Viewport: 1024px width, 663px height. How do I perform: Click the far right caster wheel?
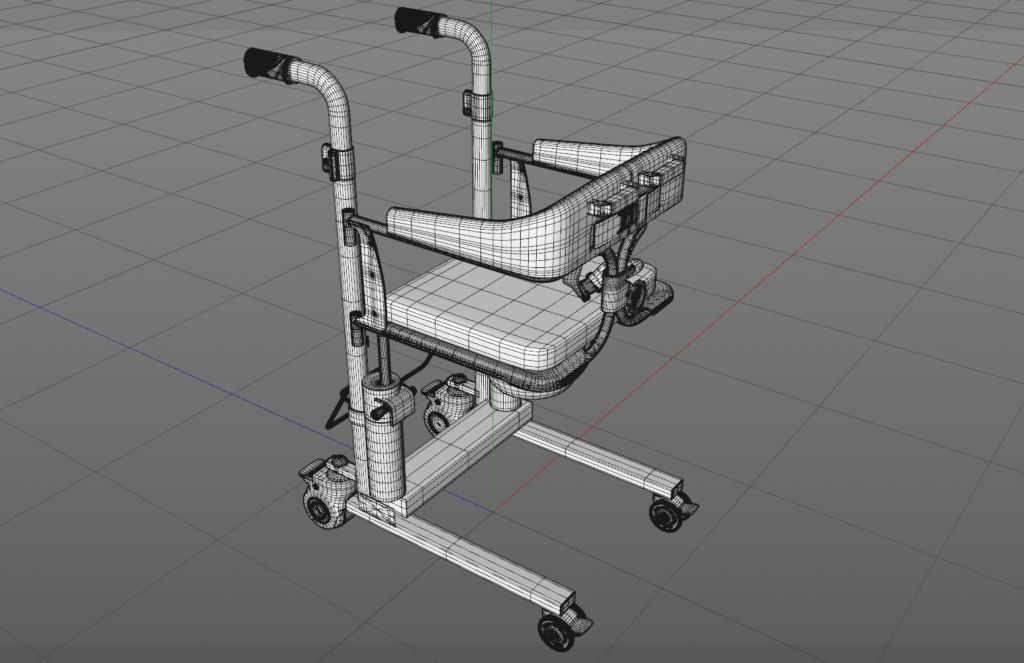pyautogui.click(x=667, y=512)
